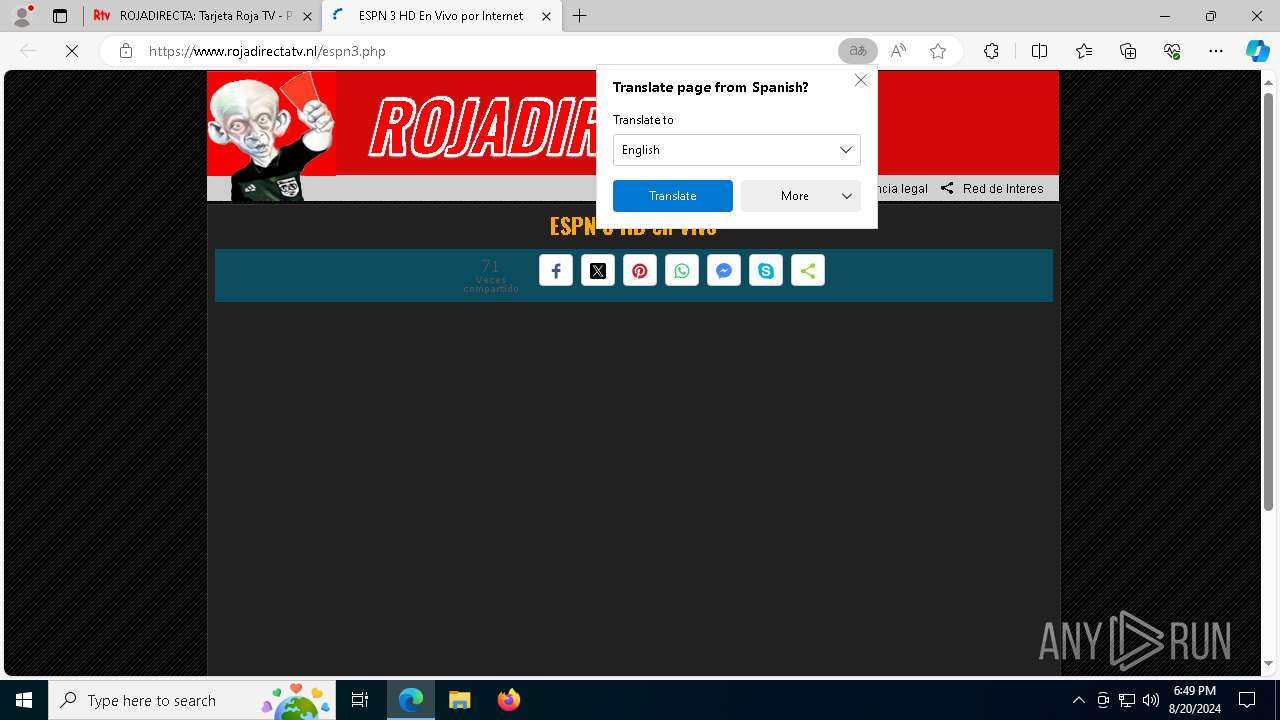Screen dimensions: 1280x720
Task: Toggle the Split screen icon
Action: 1039,51
